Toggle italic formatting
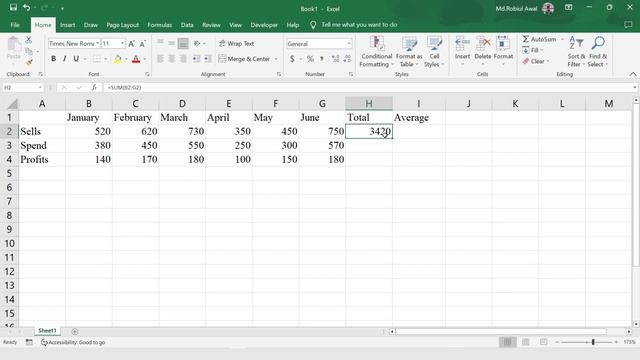 click(64, 59)
